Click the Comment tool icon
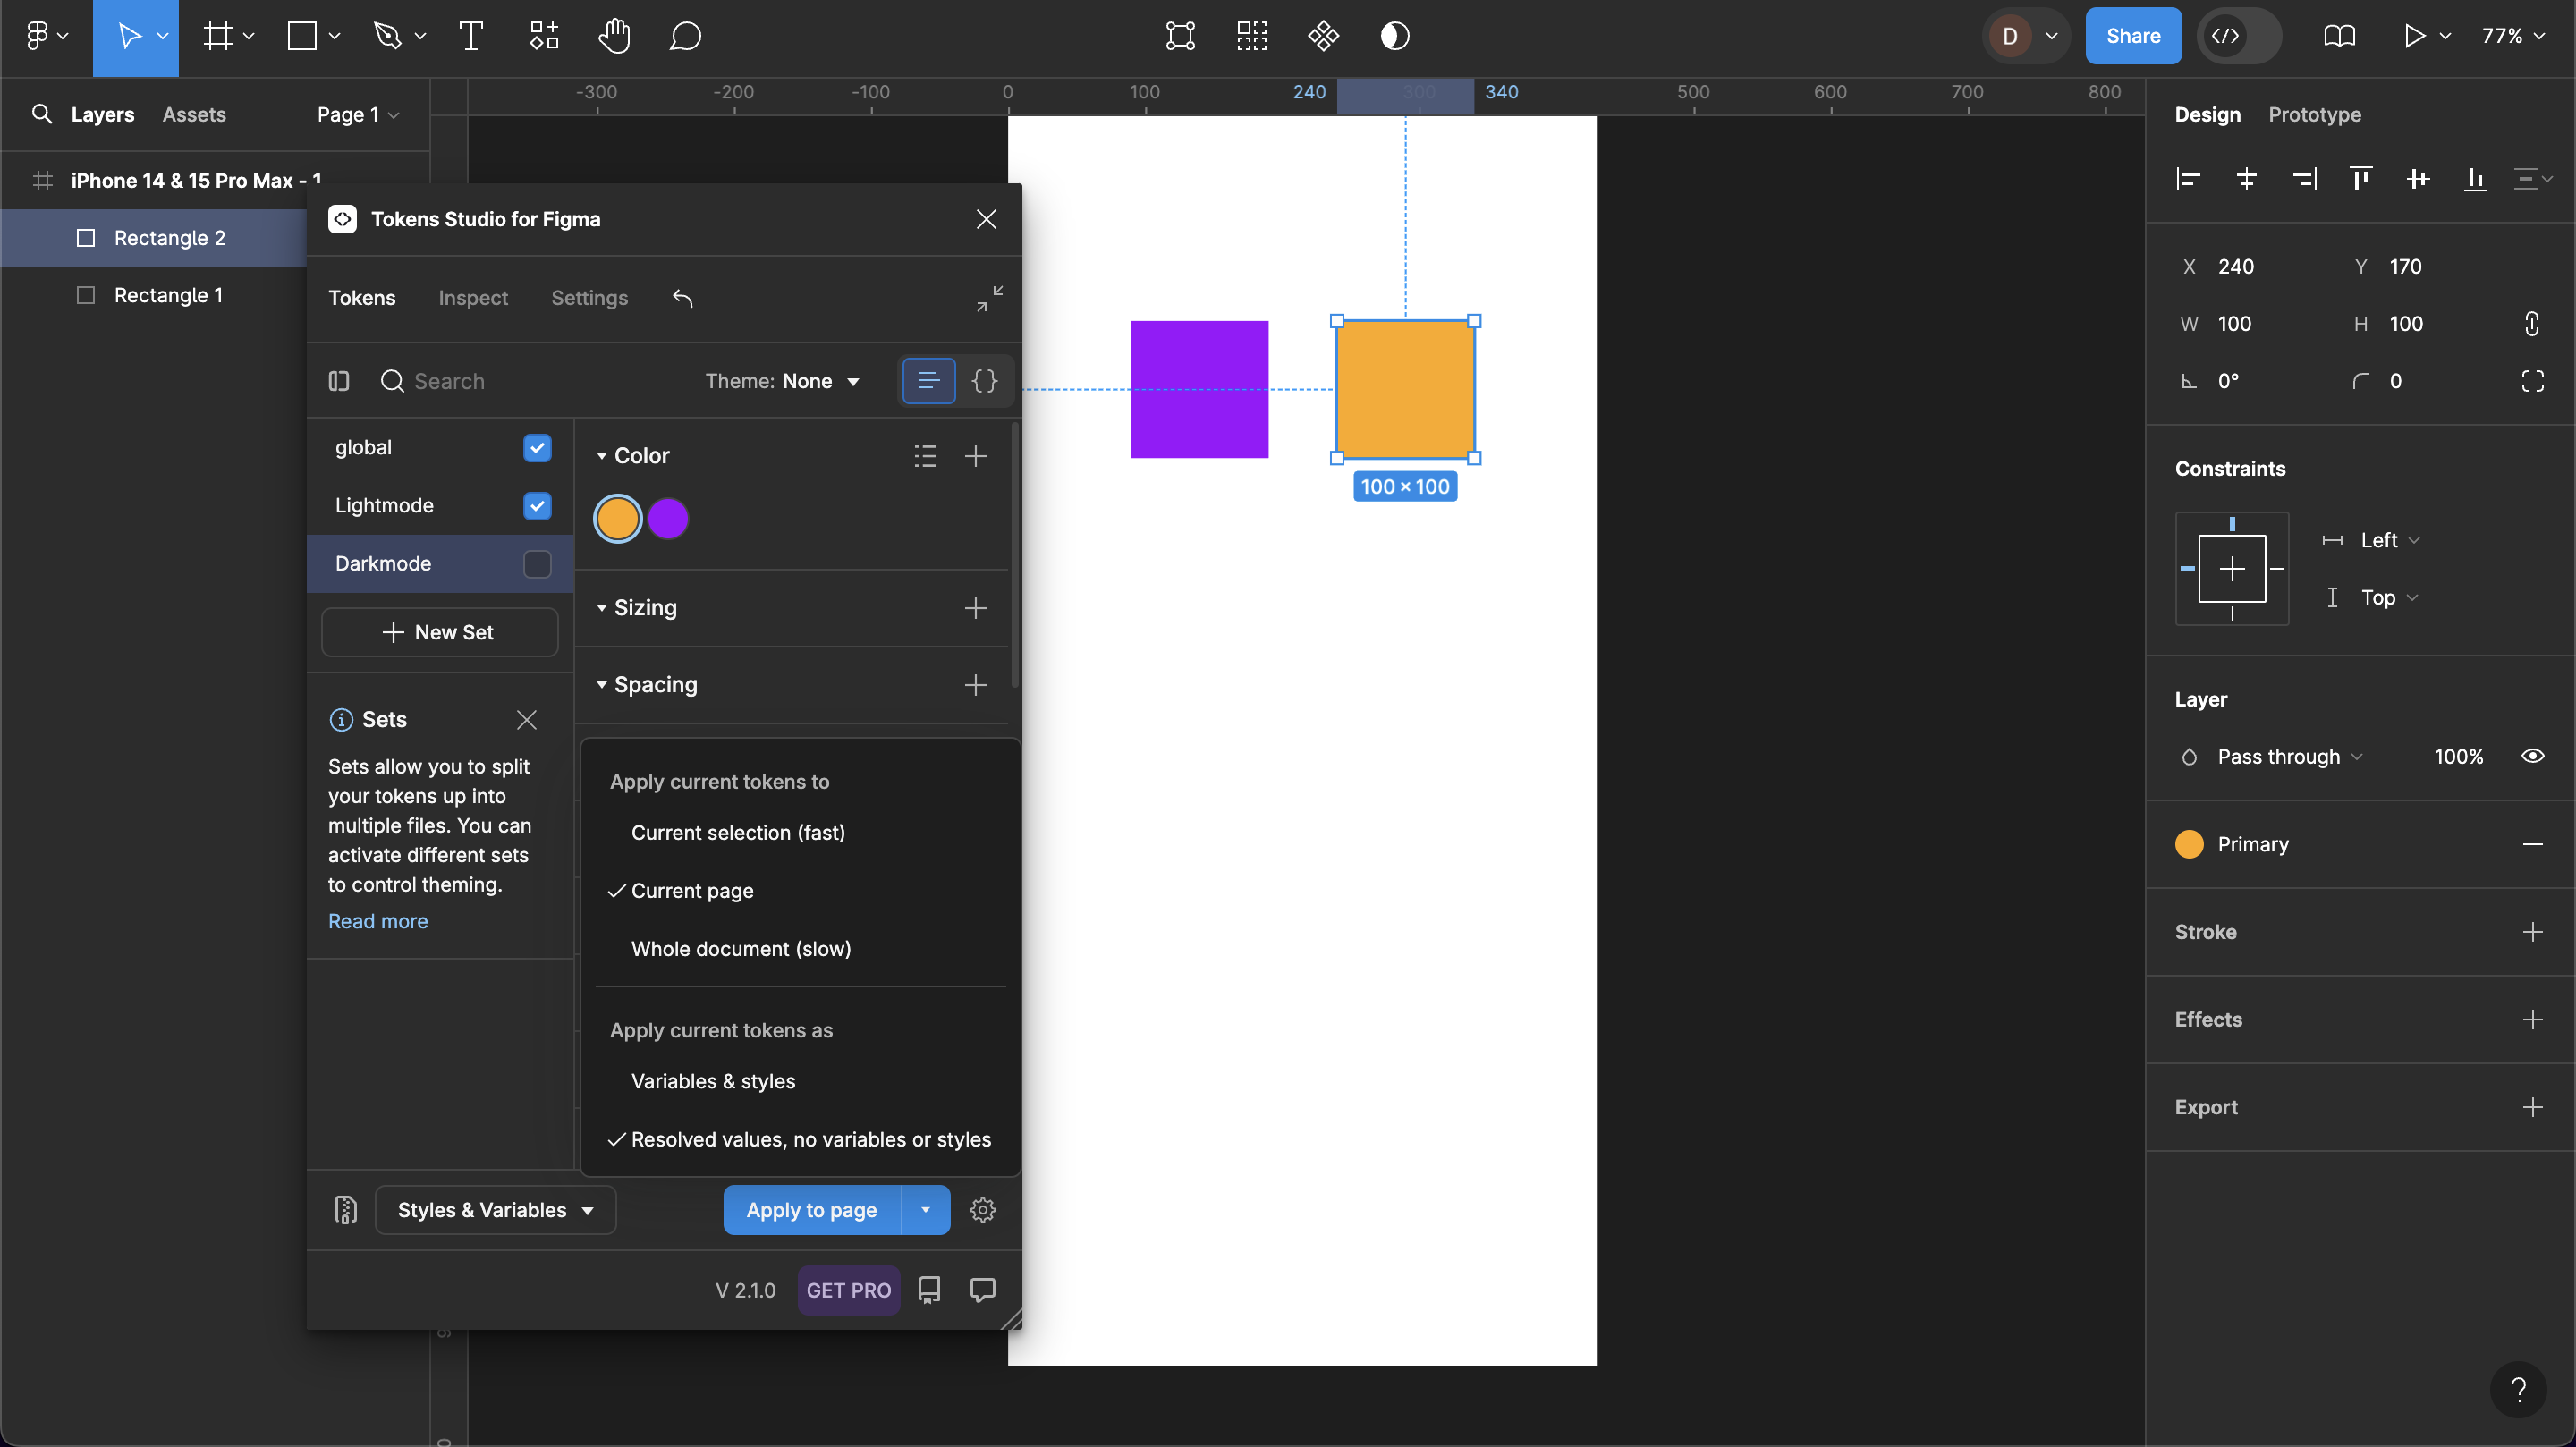 pos(685,36)
